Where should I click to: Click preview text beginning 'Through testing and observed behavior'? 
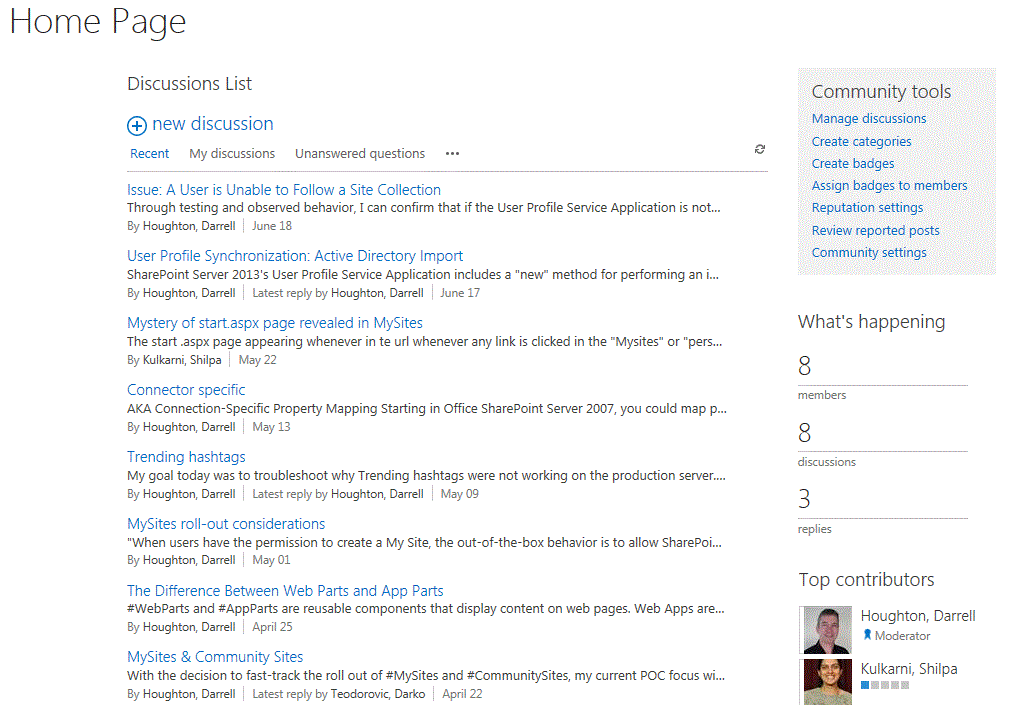(x=424, y=208)
